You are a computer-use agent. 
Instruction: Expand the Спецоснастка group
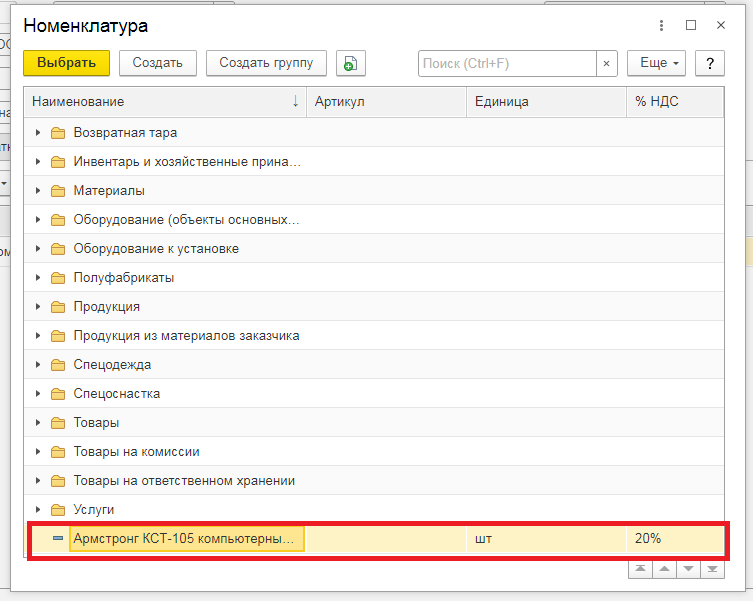(x=38, y=394)
